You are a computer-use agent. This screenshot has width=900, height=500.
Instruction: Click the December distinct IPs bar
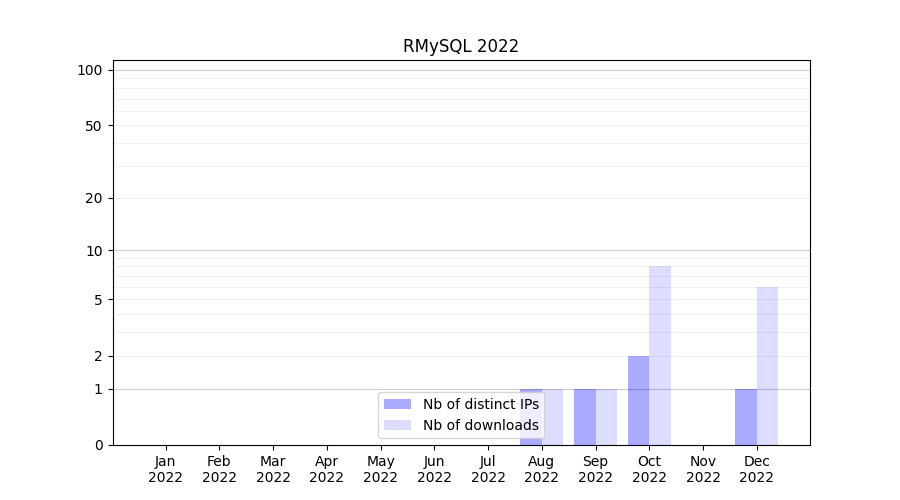[746, 417]
